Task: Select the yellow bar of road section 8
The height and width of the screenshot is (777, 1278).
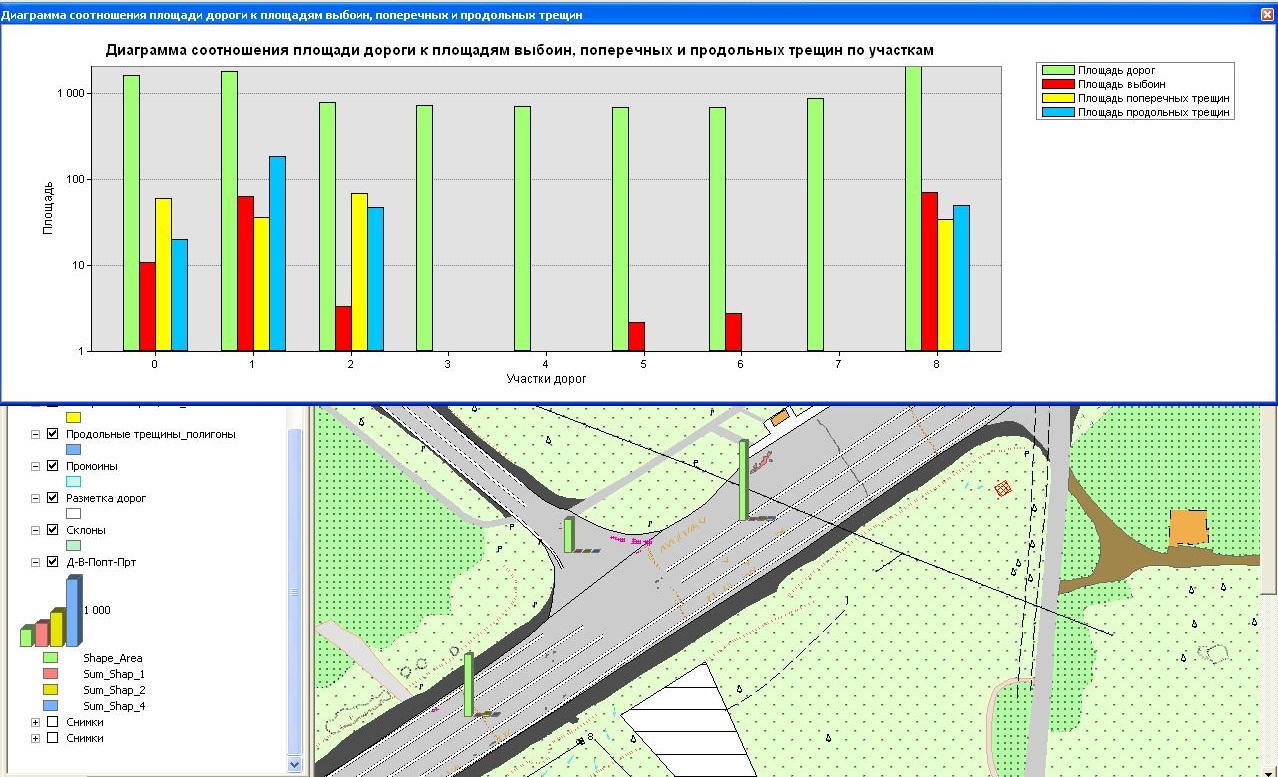Action: [945, 285]
